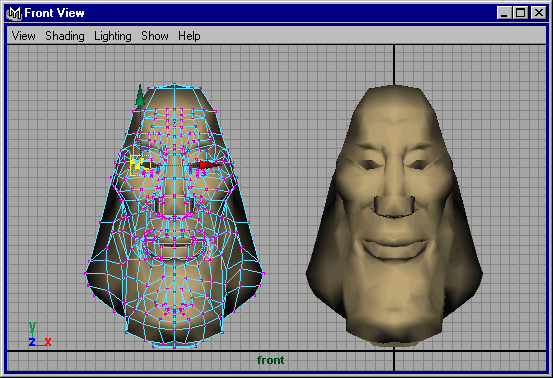Click the 'front' camera label
This screenshot has height=378, width=553.
coord(271,360)
